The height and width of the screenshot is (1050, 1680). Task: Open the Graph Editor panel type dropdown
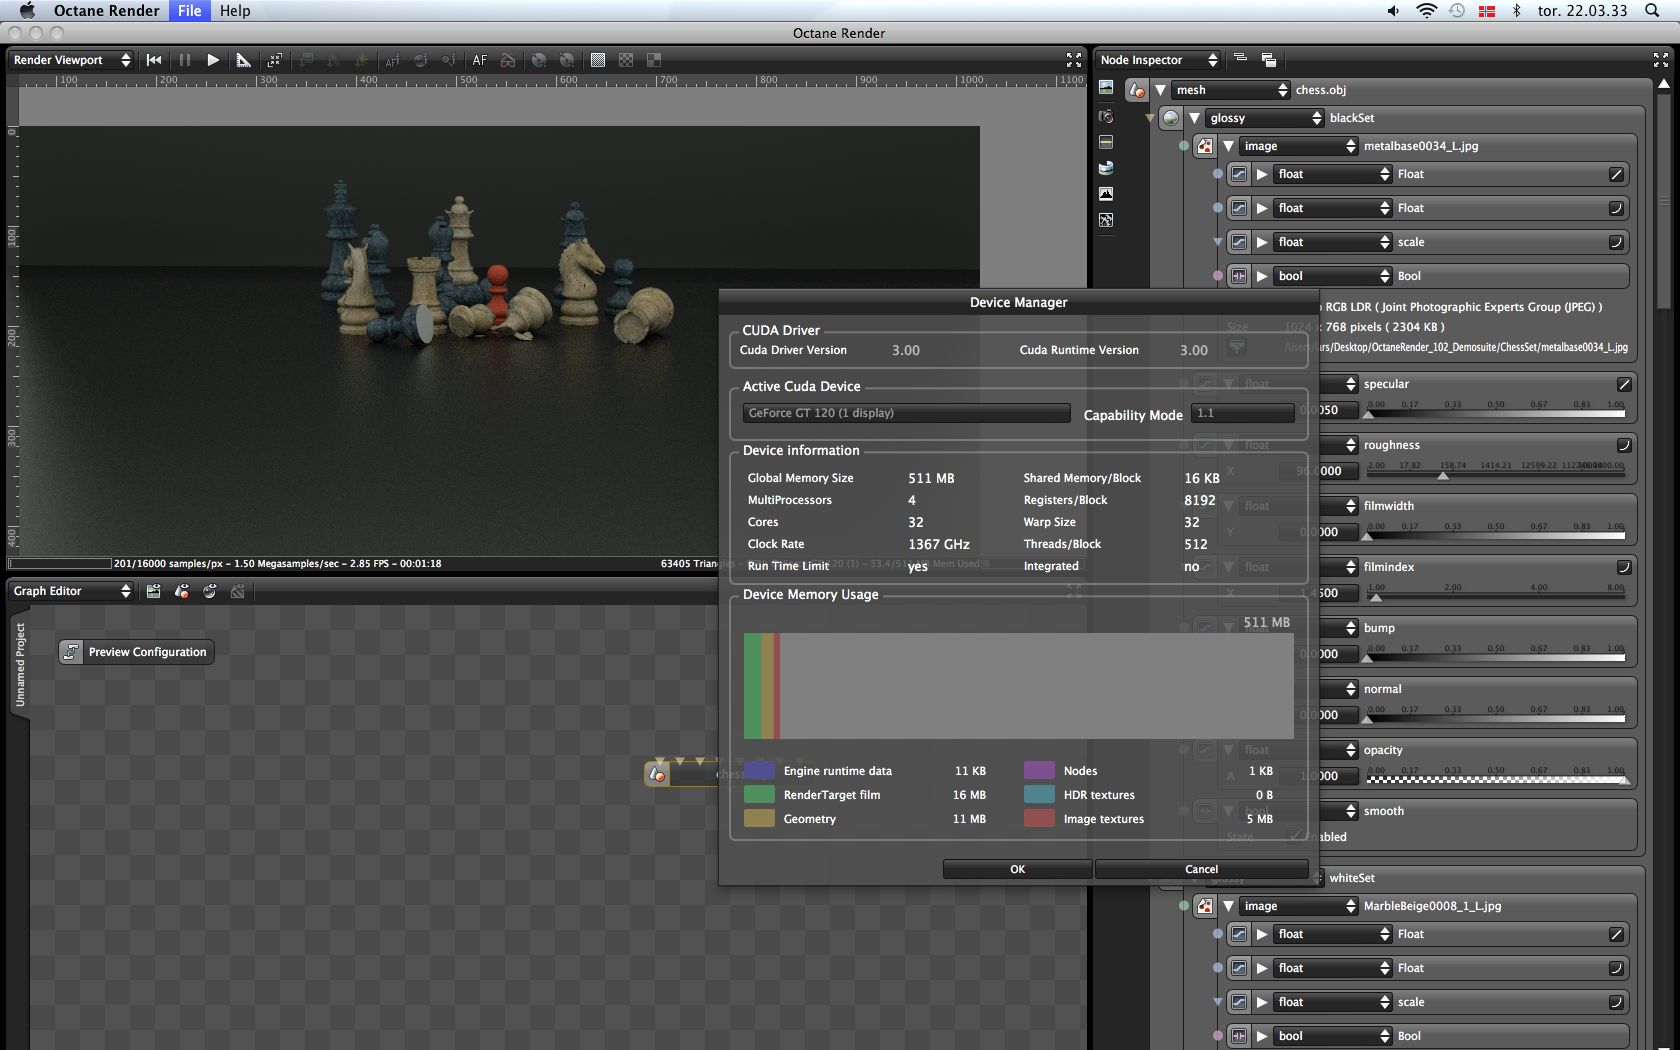tap(71, 591)
